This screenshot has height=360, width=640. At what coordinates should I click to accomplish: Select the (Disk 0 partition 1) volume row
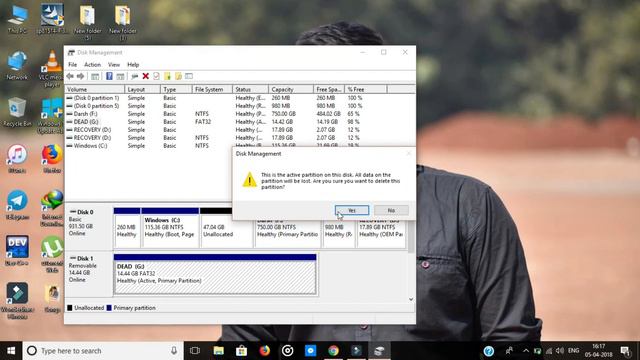pyautogui.click(x=240, y=98)
